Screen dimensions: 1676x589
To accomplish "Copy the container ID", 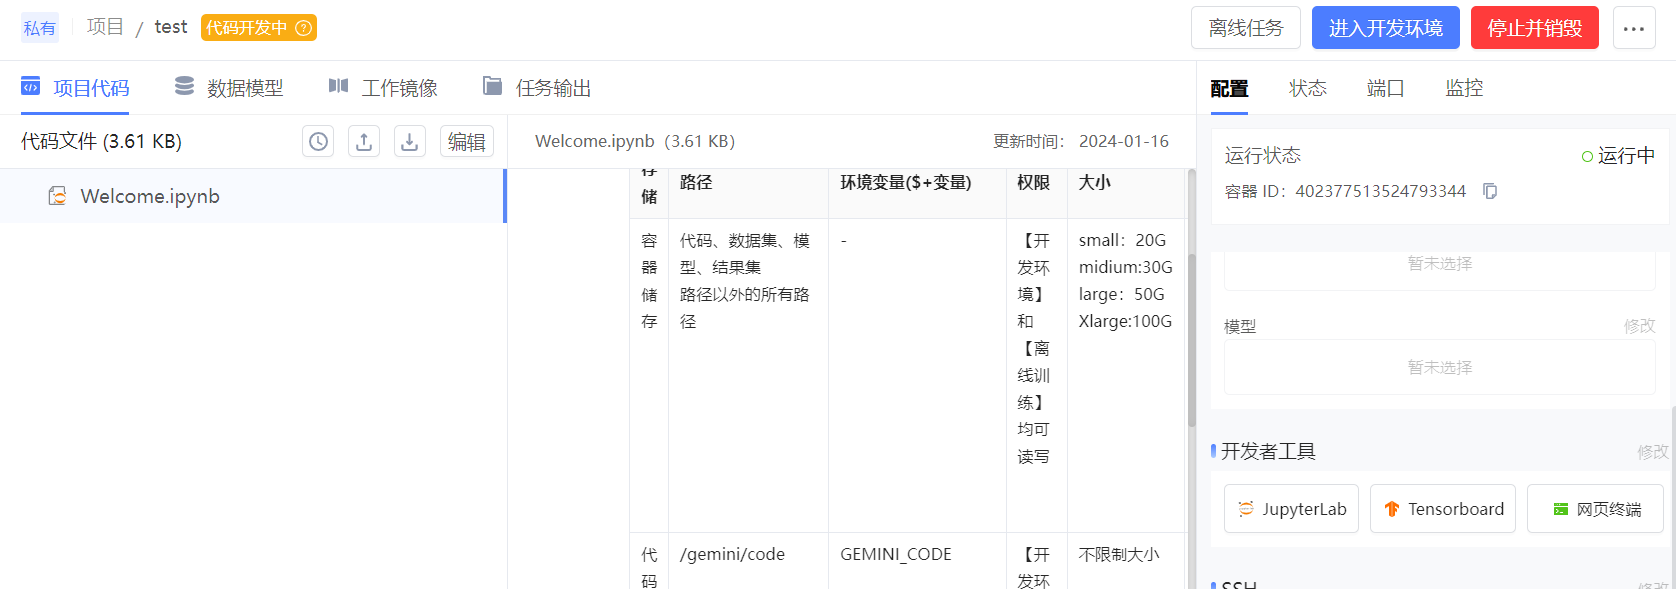I will coord(1490,191).
